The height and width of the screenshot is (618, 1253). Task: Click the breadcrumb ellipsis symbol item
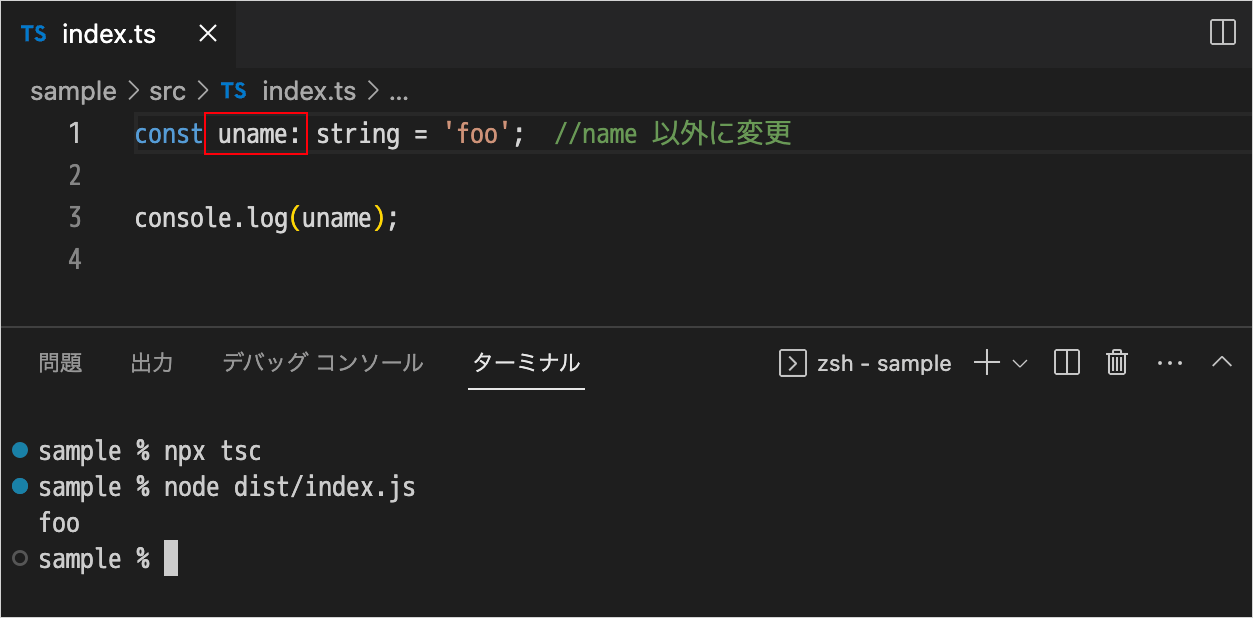398,92
